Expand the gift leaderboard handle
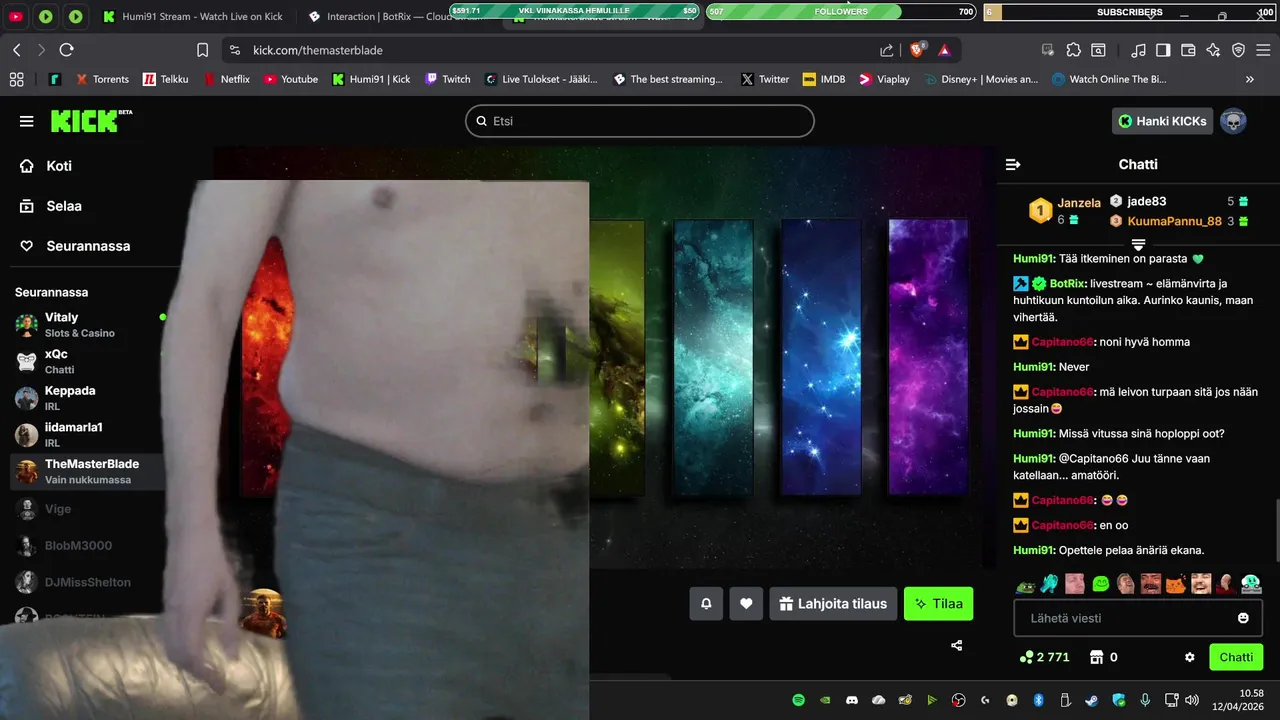 pos(1138,244)
